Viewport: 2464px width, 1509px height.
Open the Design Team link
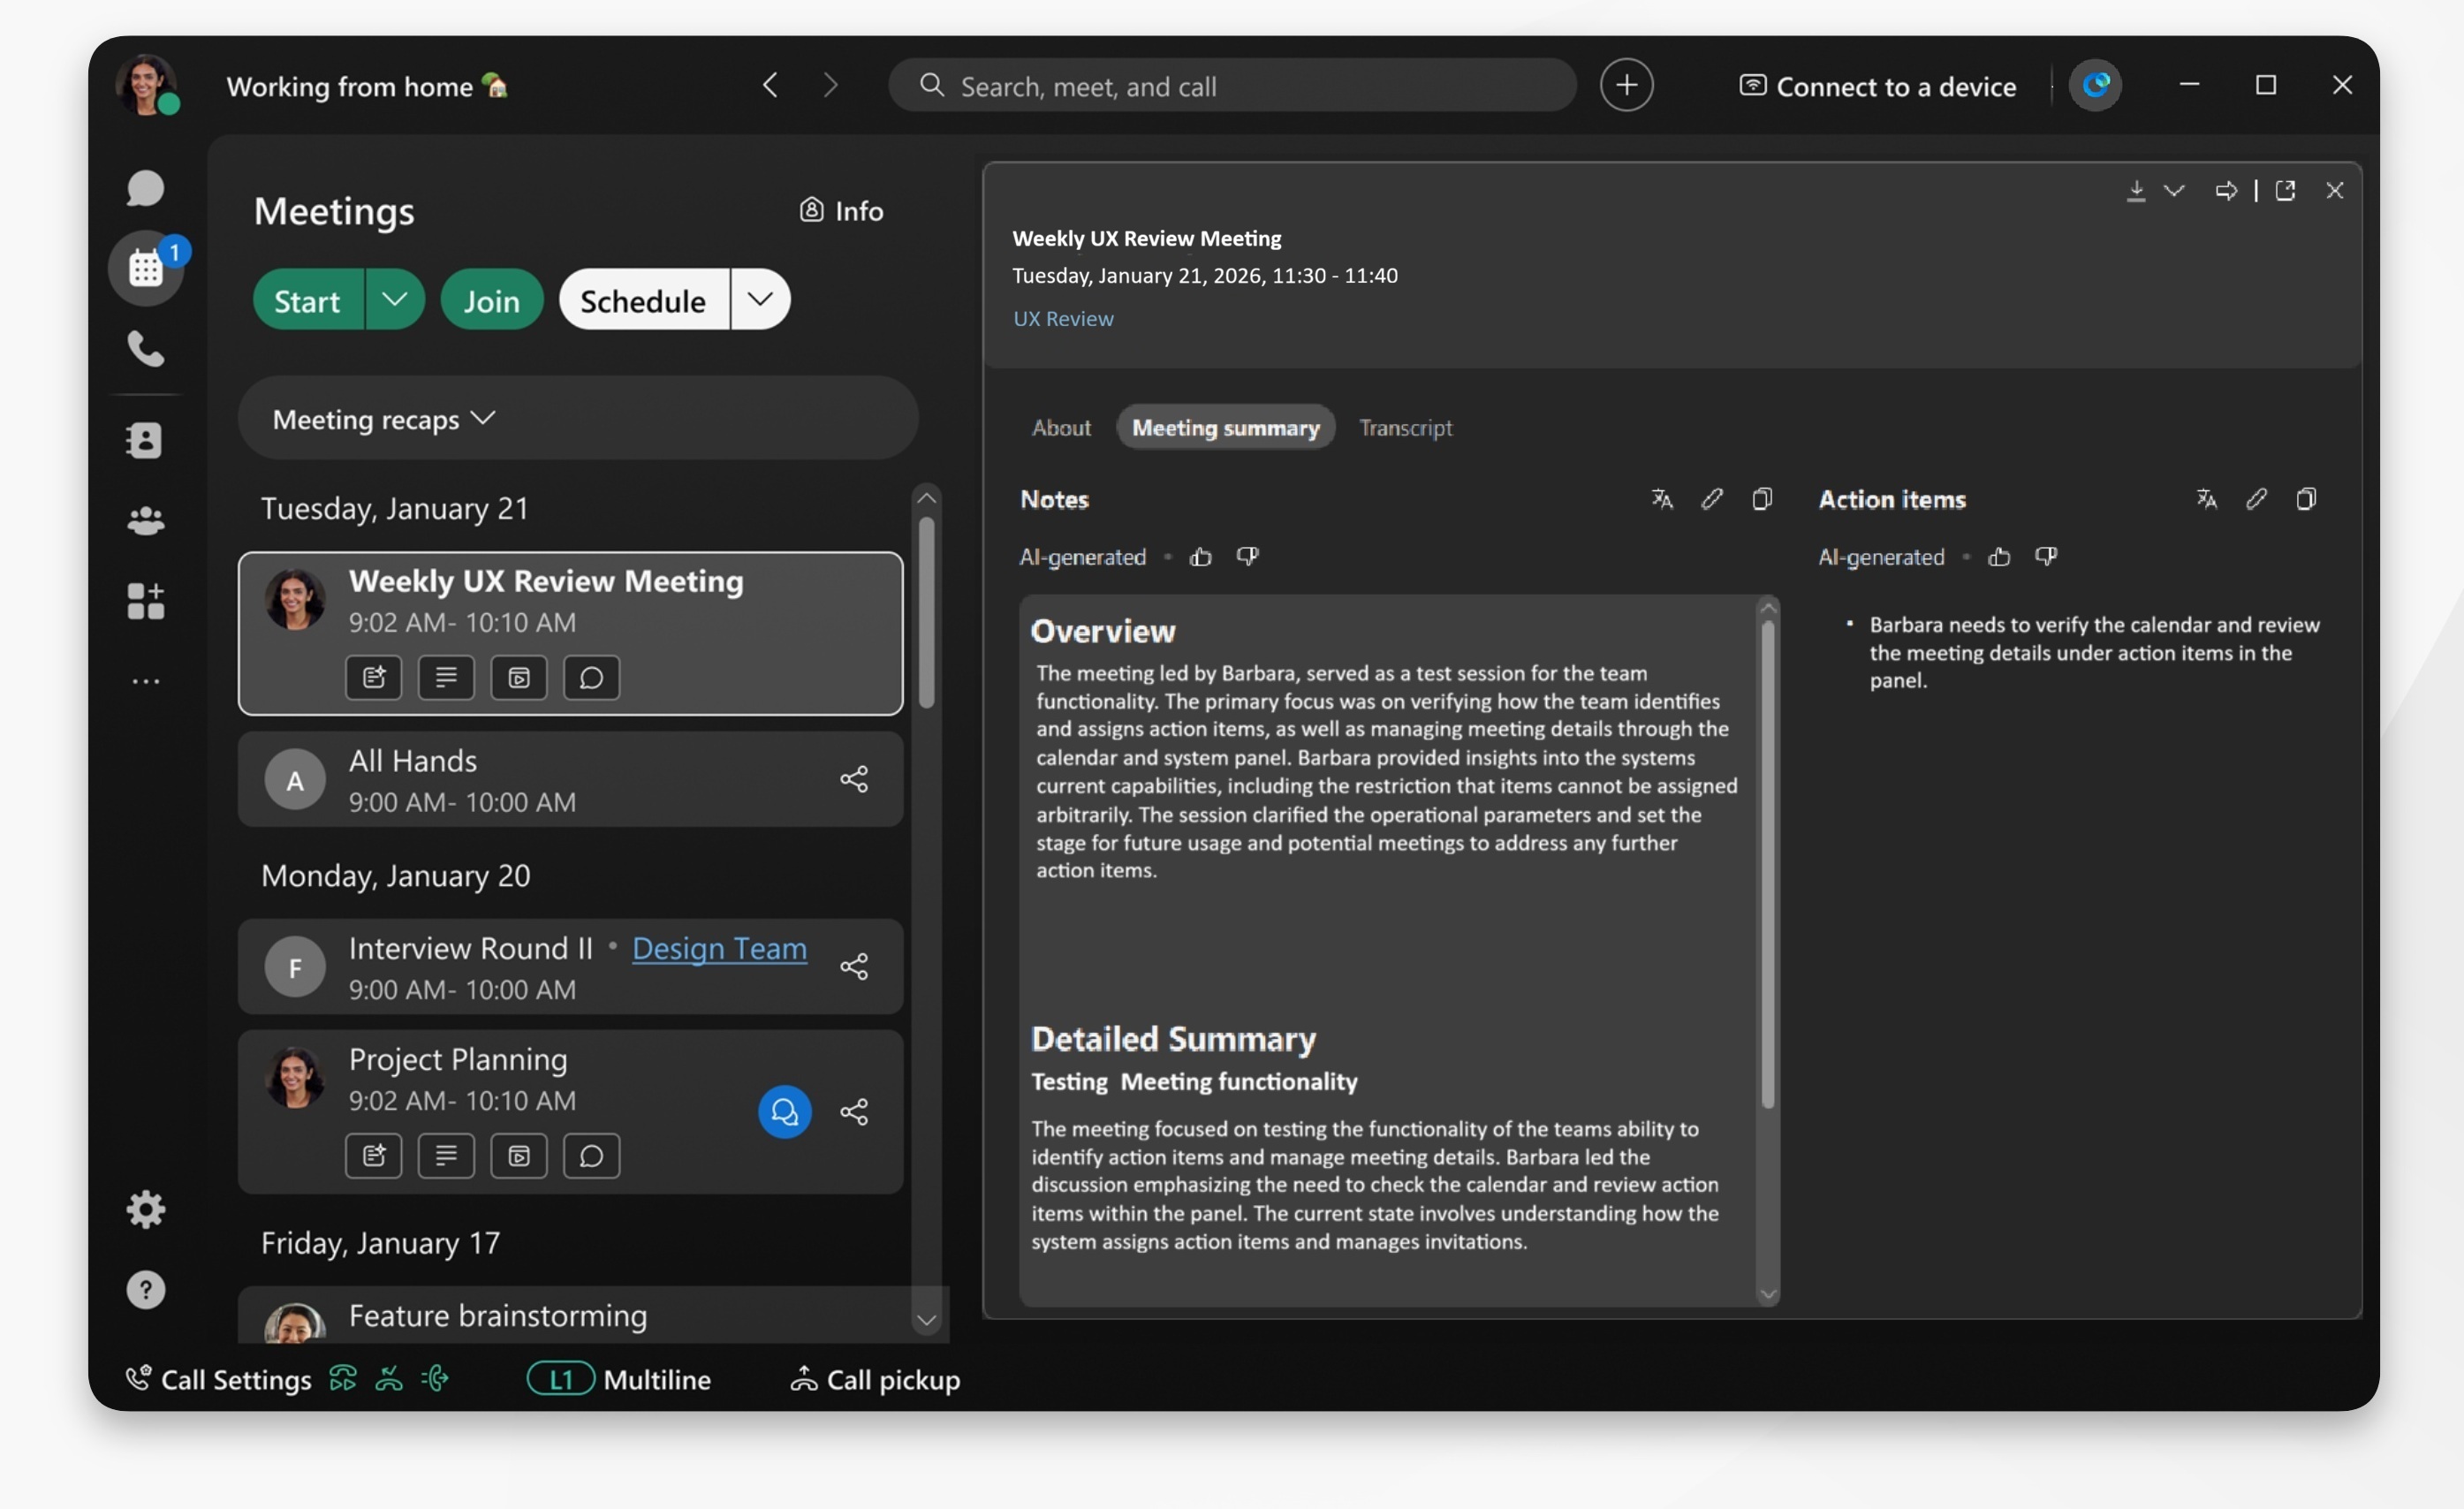coord(719,948)
